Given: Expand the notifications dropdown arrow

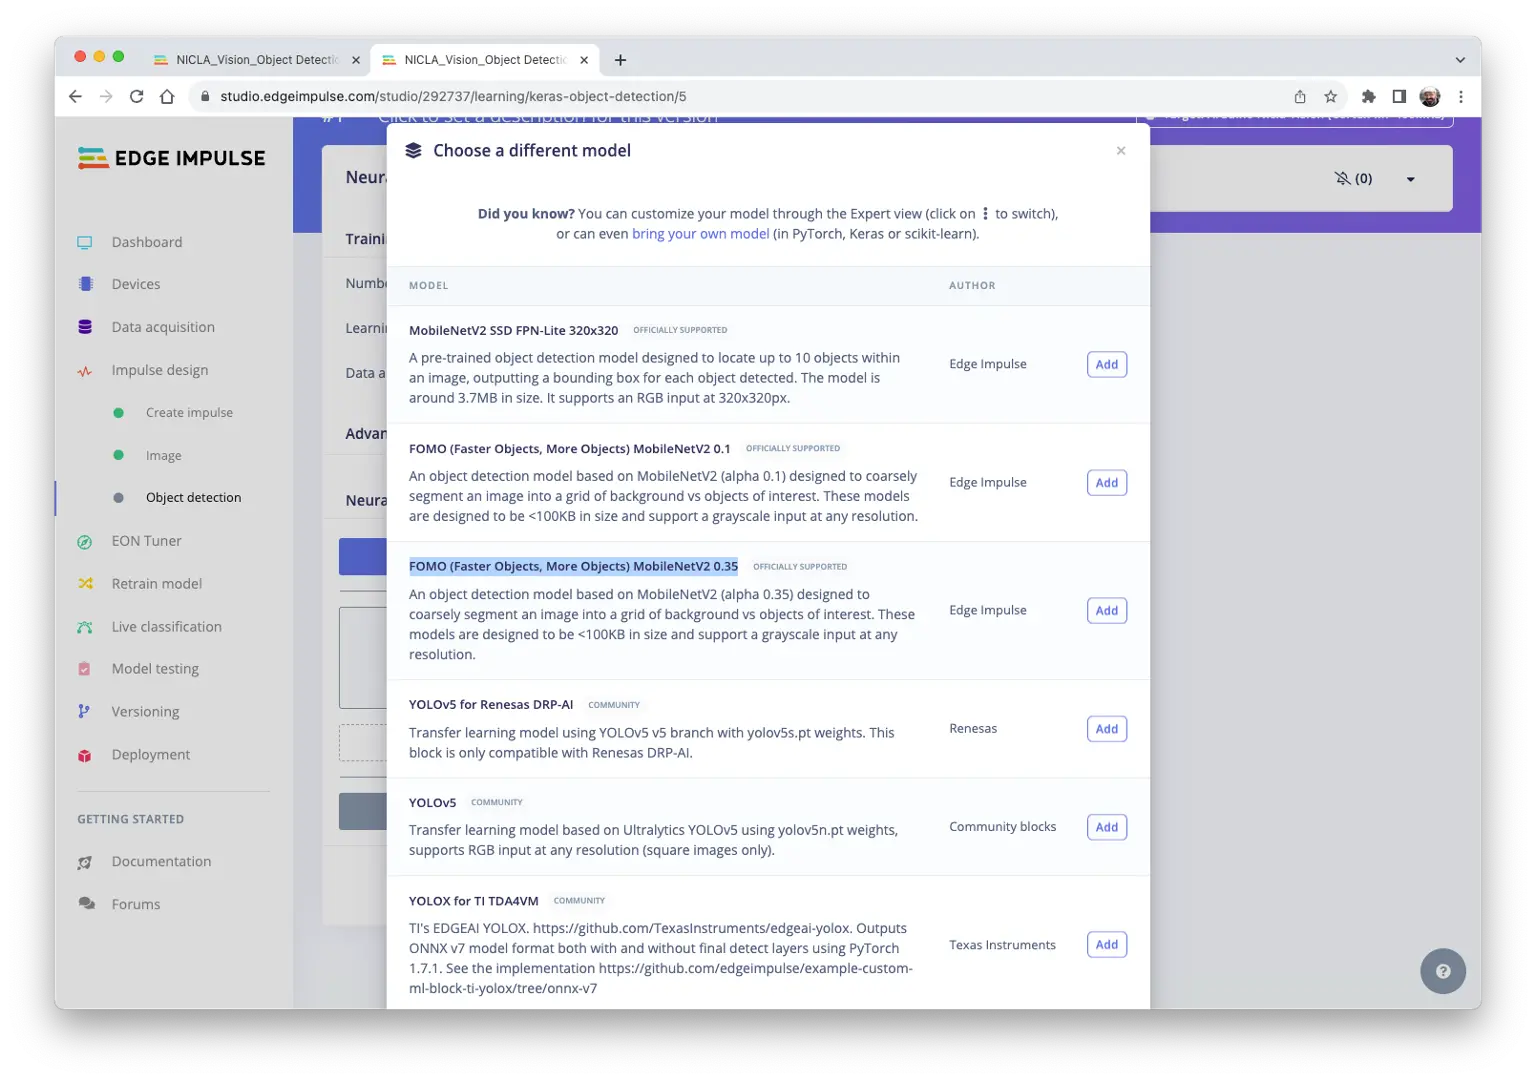Looking at the screenshot, I should tap(1410, 180).
